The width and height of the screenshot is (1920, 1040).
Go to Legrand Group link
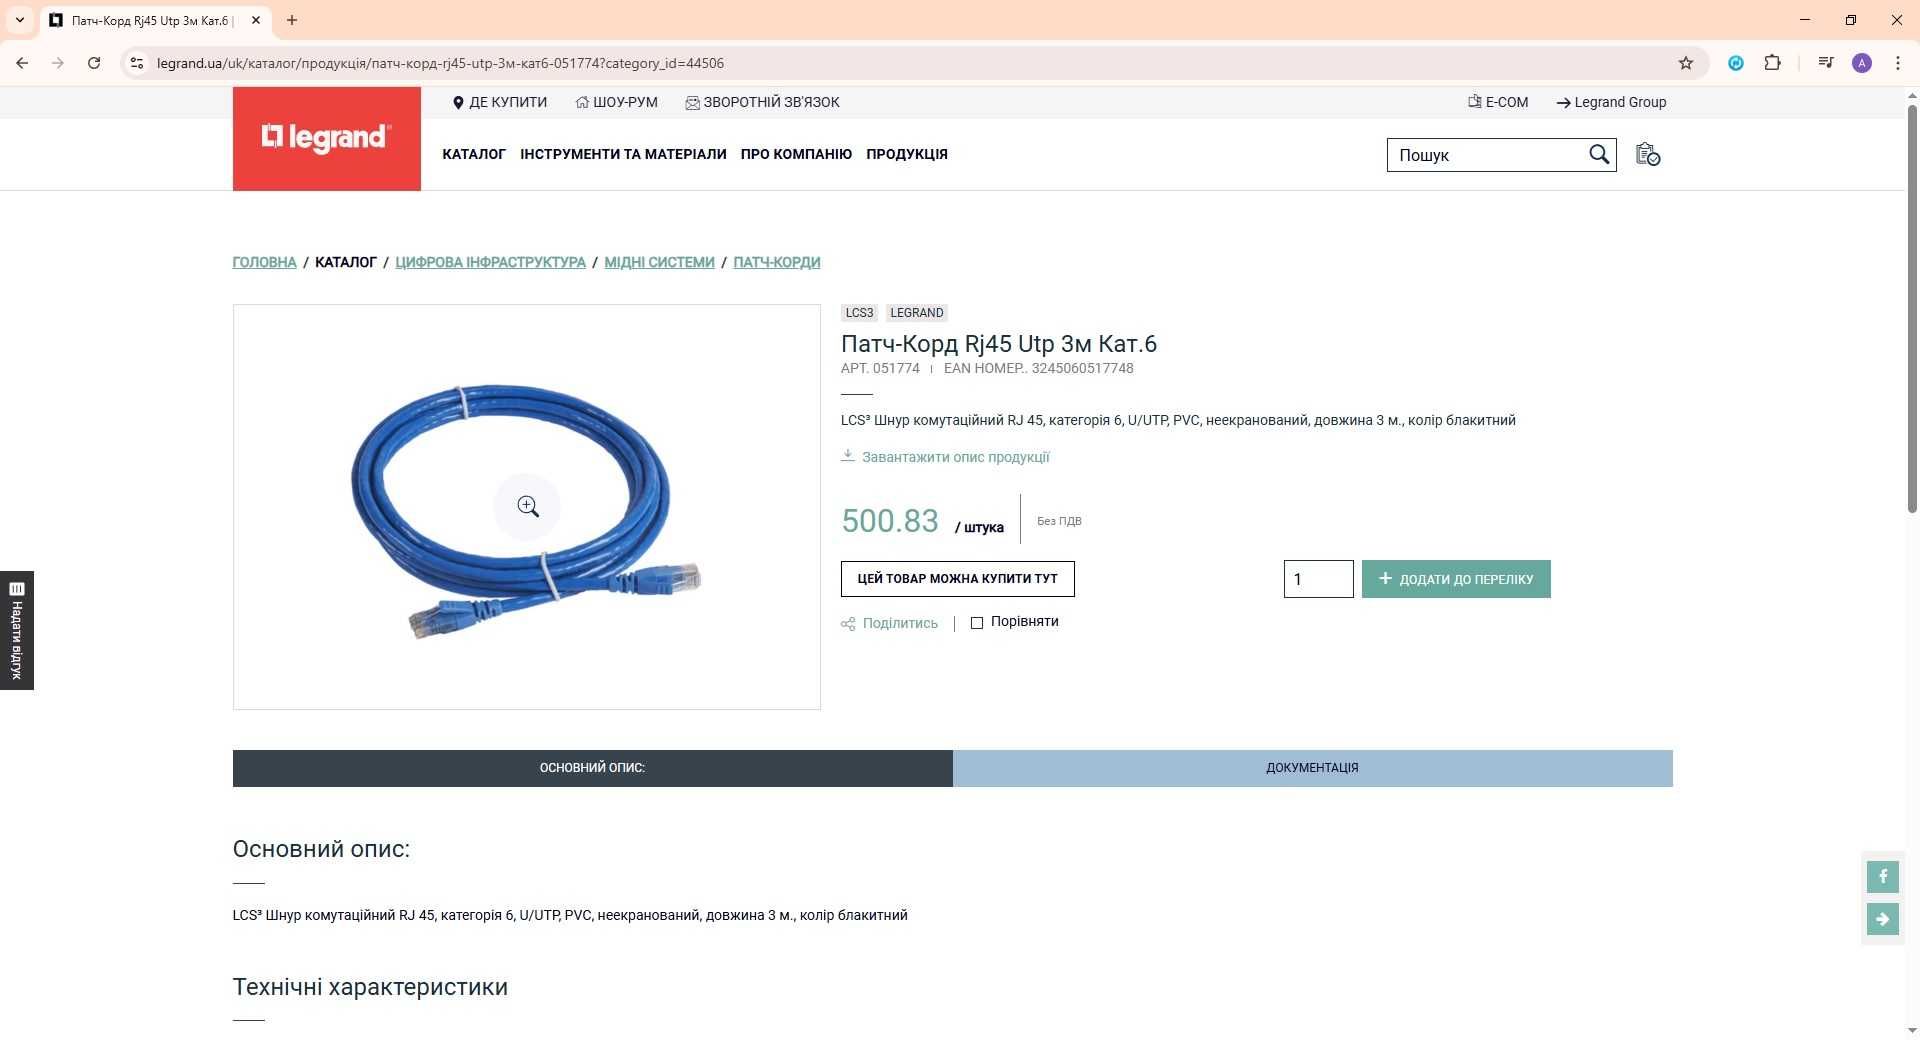(x=1611, y=102)
